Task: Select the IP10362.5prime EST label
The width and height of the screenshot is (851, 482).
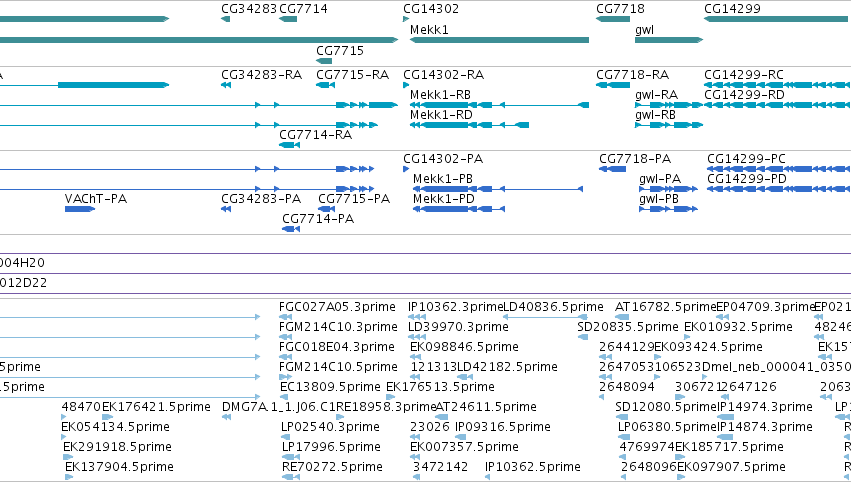Action: [x=533, y=468]
